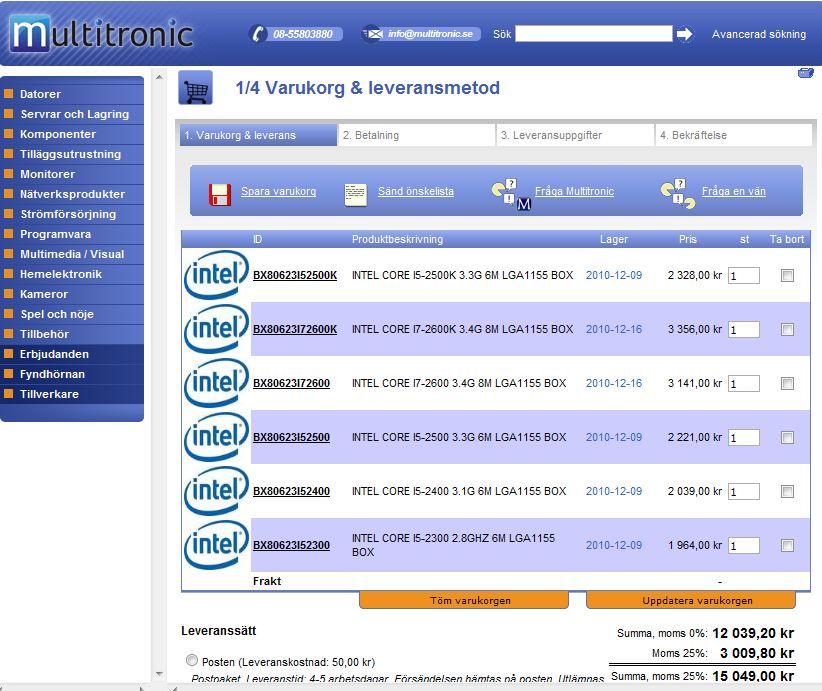Click the email envelope icon info@multitronic.se
This screenshot has width=822, height=691.
coord(373,34)
